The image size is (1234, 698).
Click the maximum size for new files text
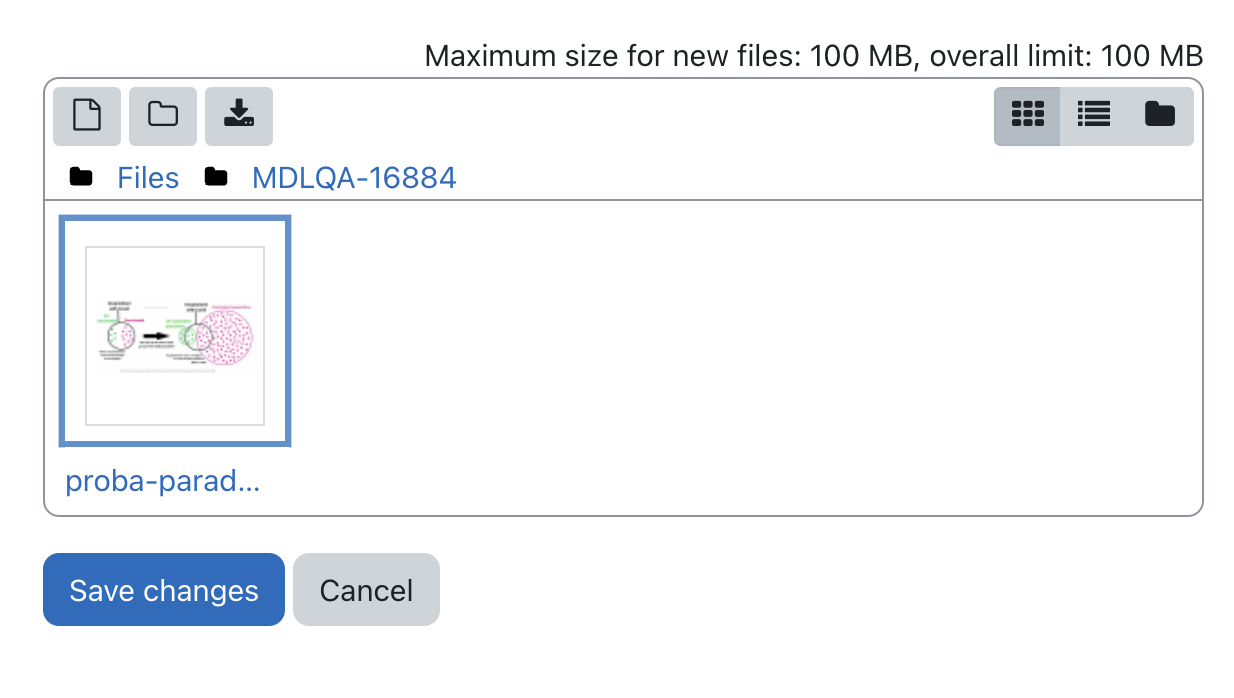tap(814, 56)
